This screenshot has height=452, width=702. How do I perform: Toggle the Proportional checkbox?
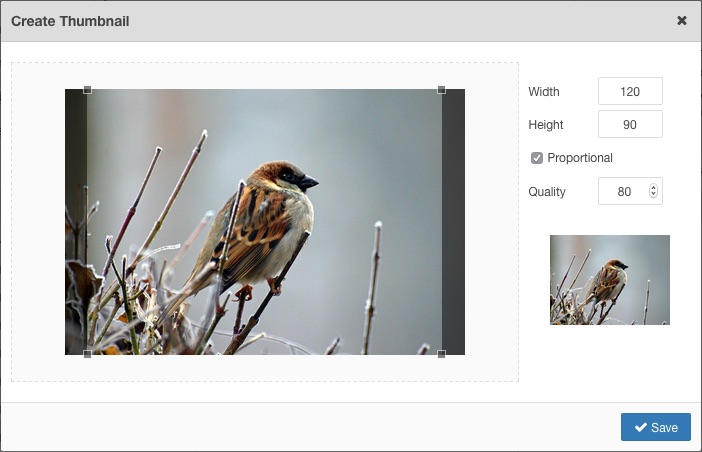537,158
